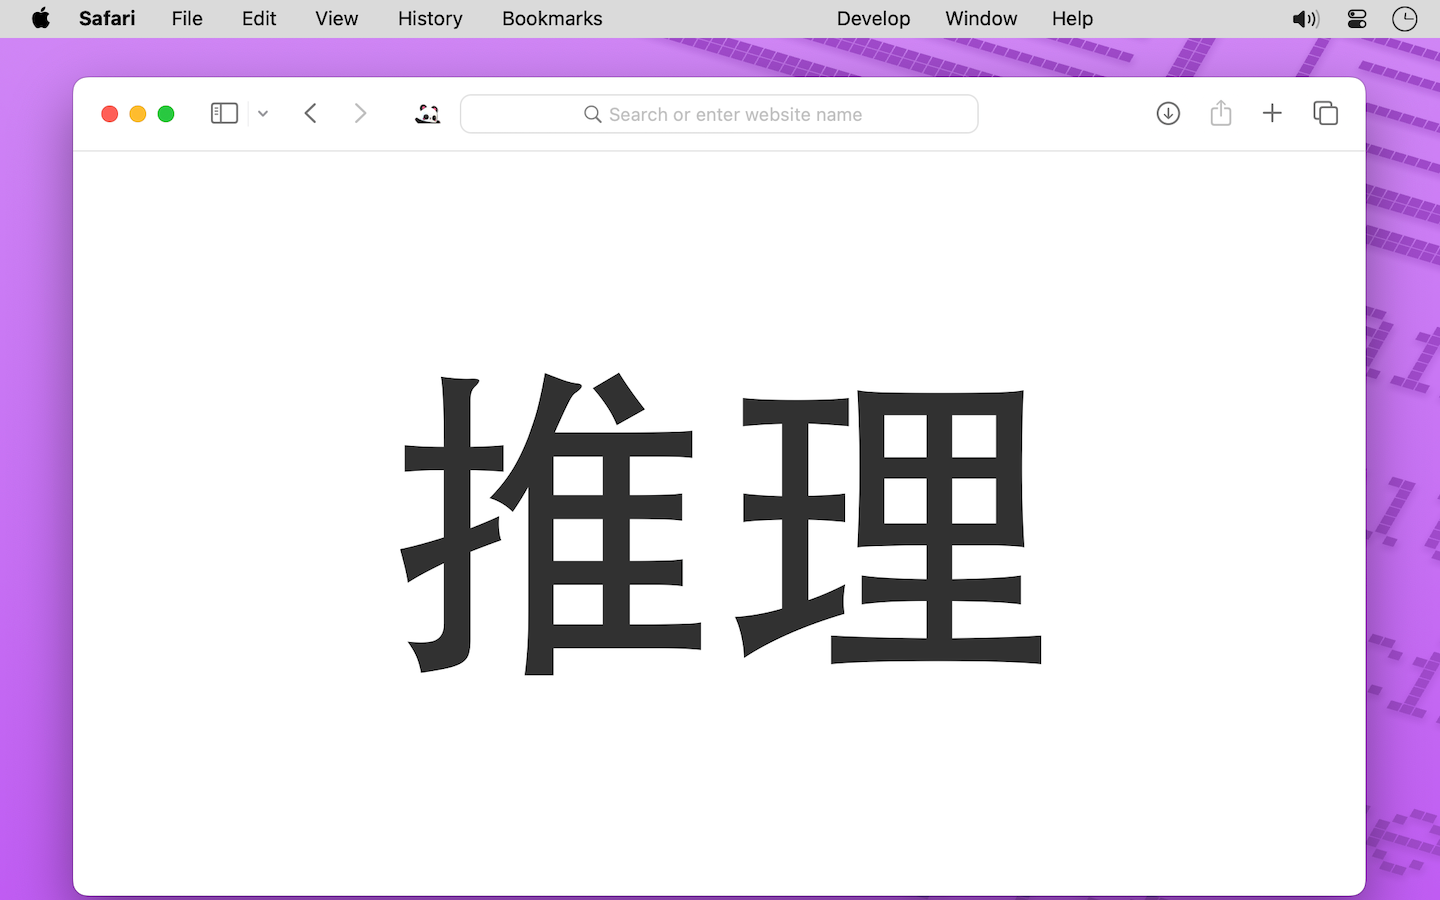The height and width of the screenshot is (900, 1440).
Task: Focus the Search or enter website name field
Action: (719, 114)
